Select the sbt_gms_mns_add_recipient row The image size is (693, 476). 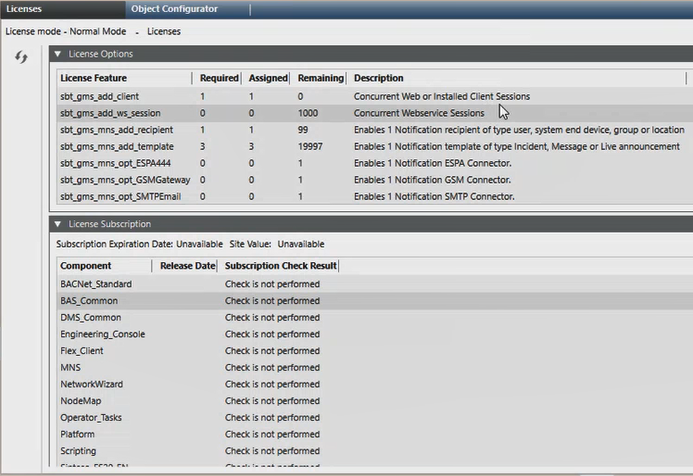click(116, 130)
